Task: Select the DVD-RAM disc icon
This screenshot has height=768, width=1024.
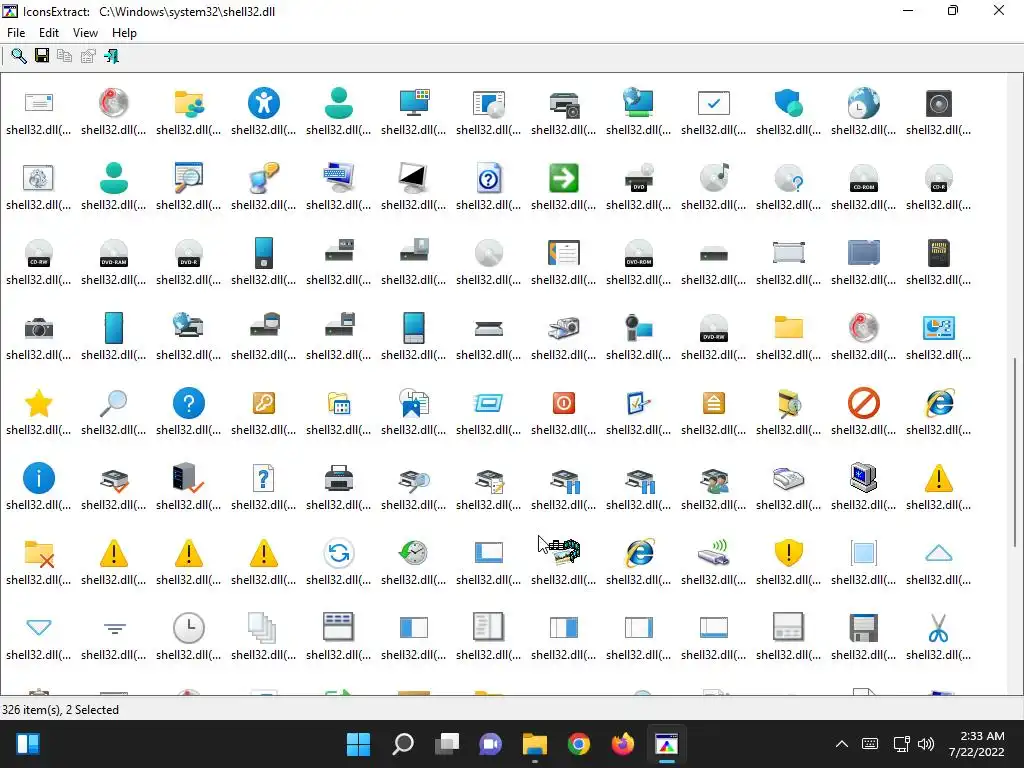Action: click(x=114, y=253)
